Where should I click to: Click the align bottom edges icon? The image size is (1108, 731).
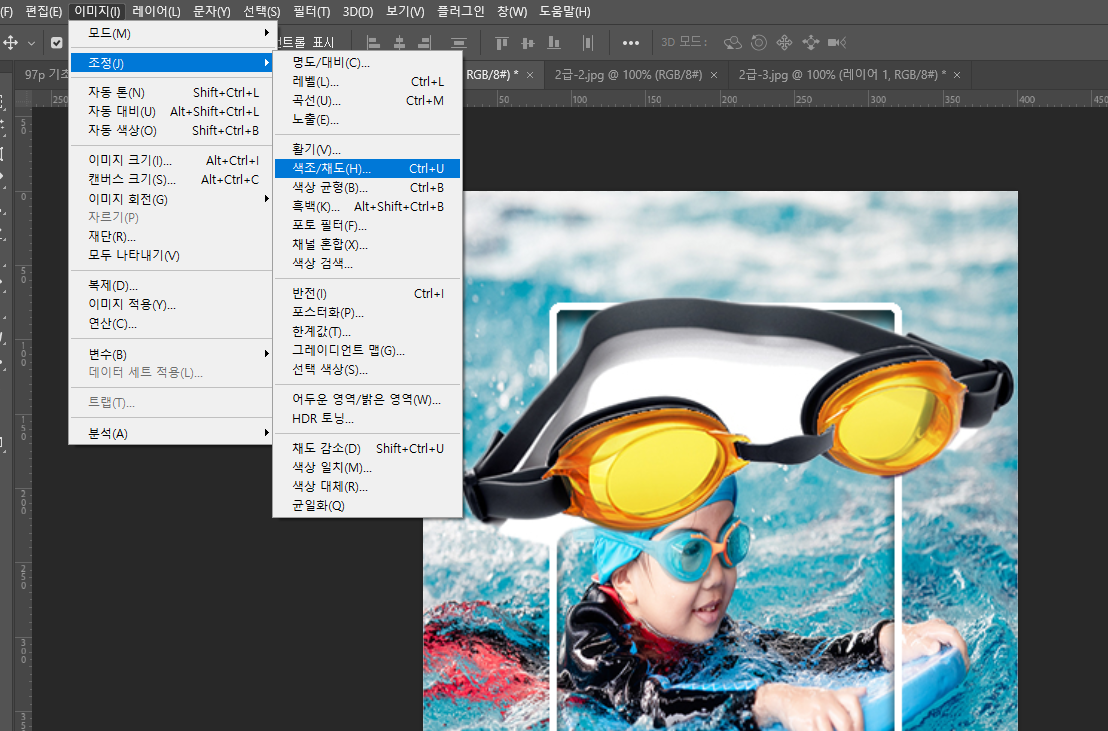(554, 43)
